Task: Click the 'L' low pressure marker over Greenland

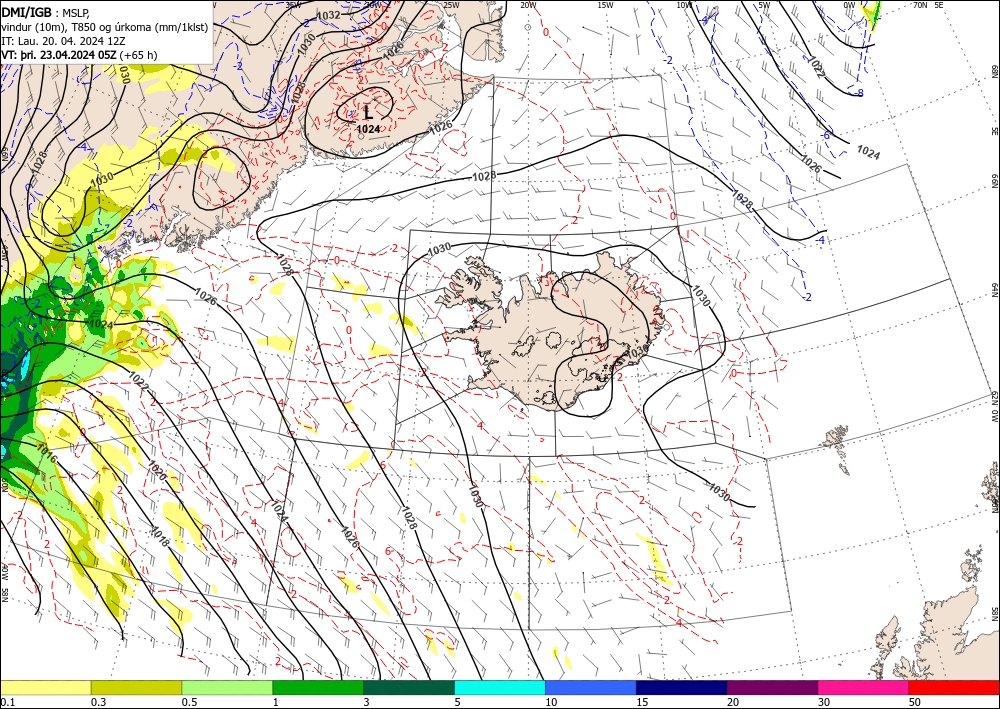Action: click(368, 113)
